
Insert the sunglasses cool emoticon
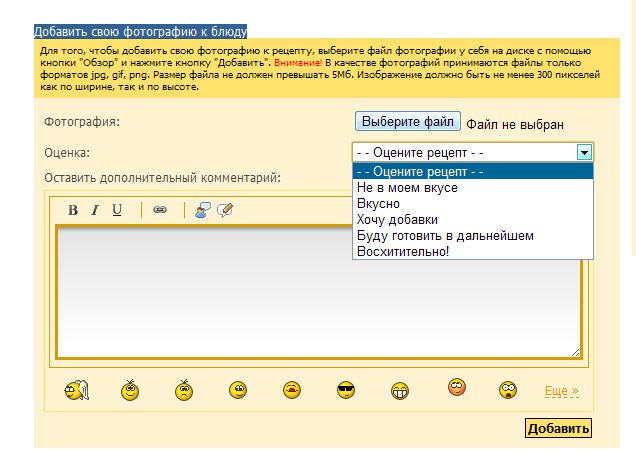pyautogui.click(x=346, y=390)
